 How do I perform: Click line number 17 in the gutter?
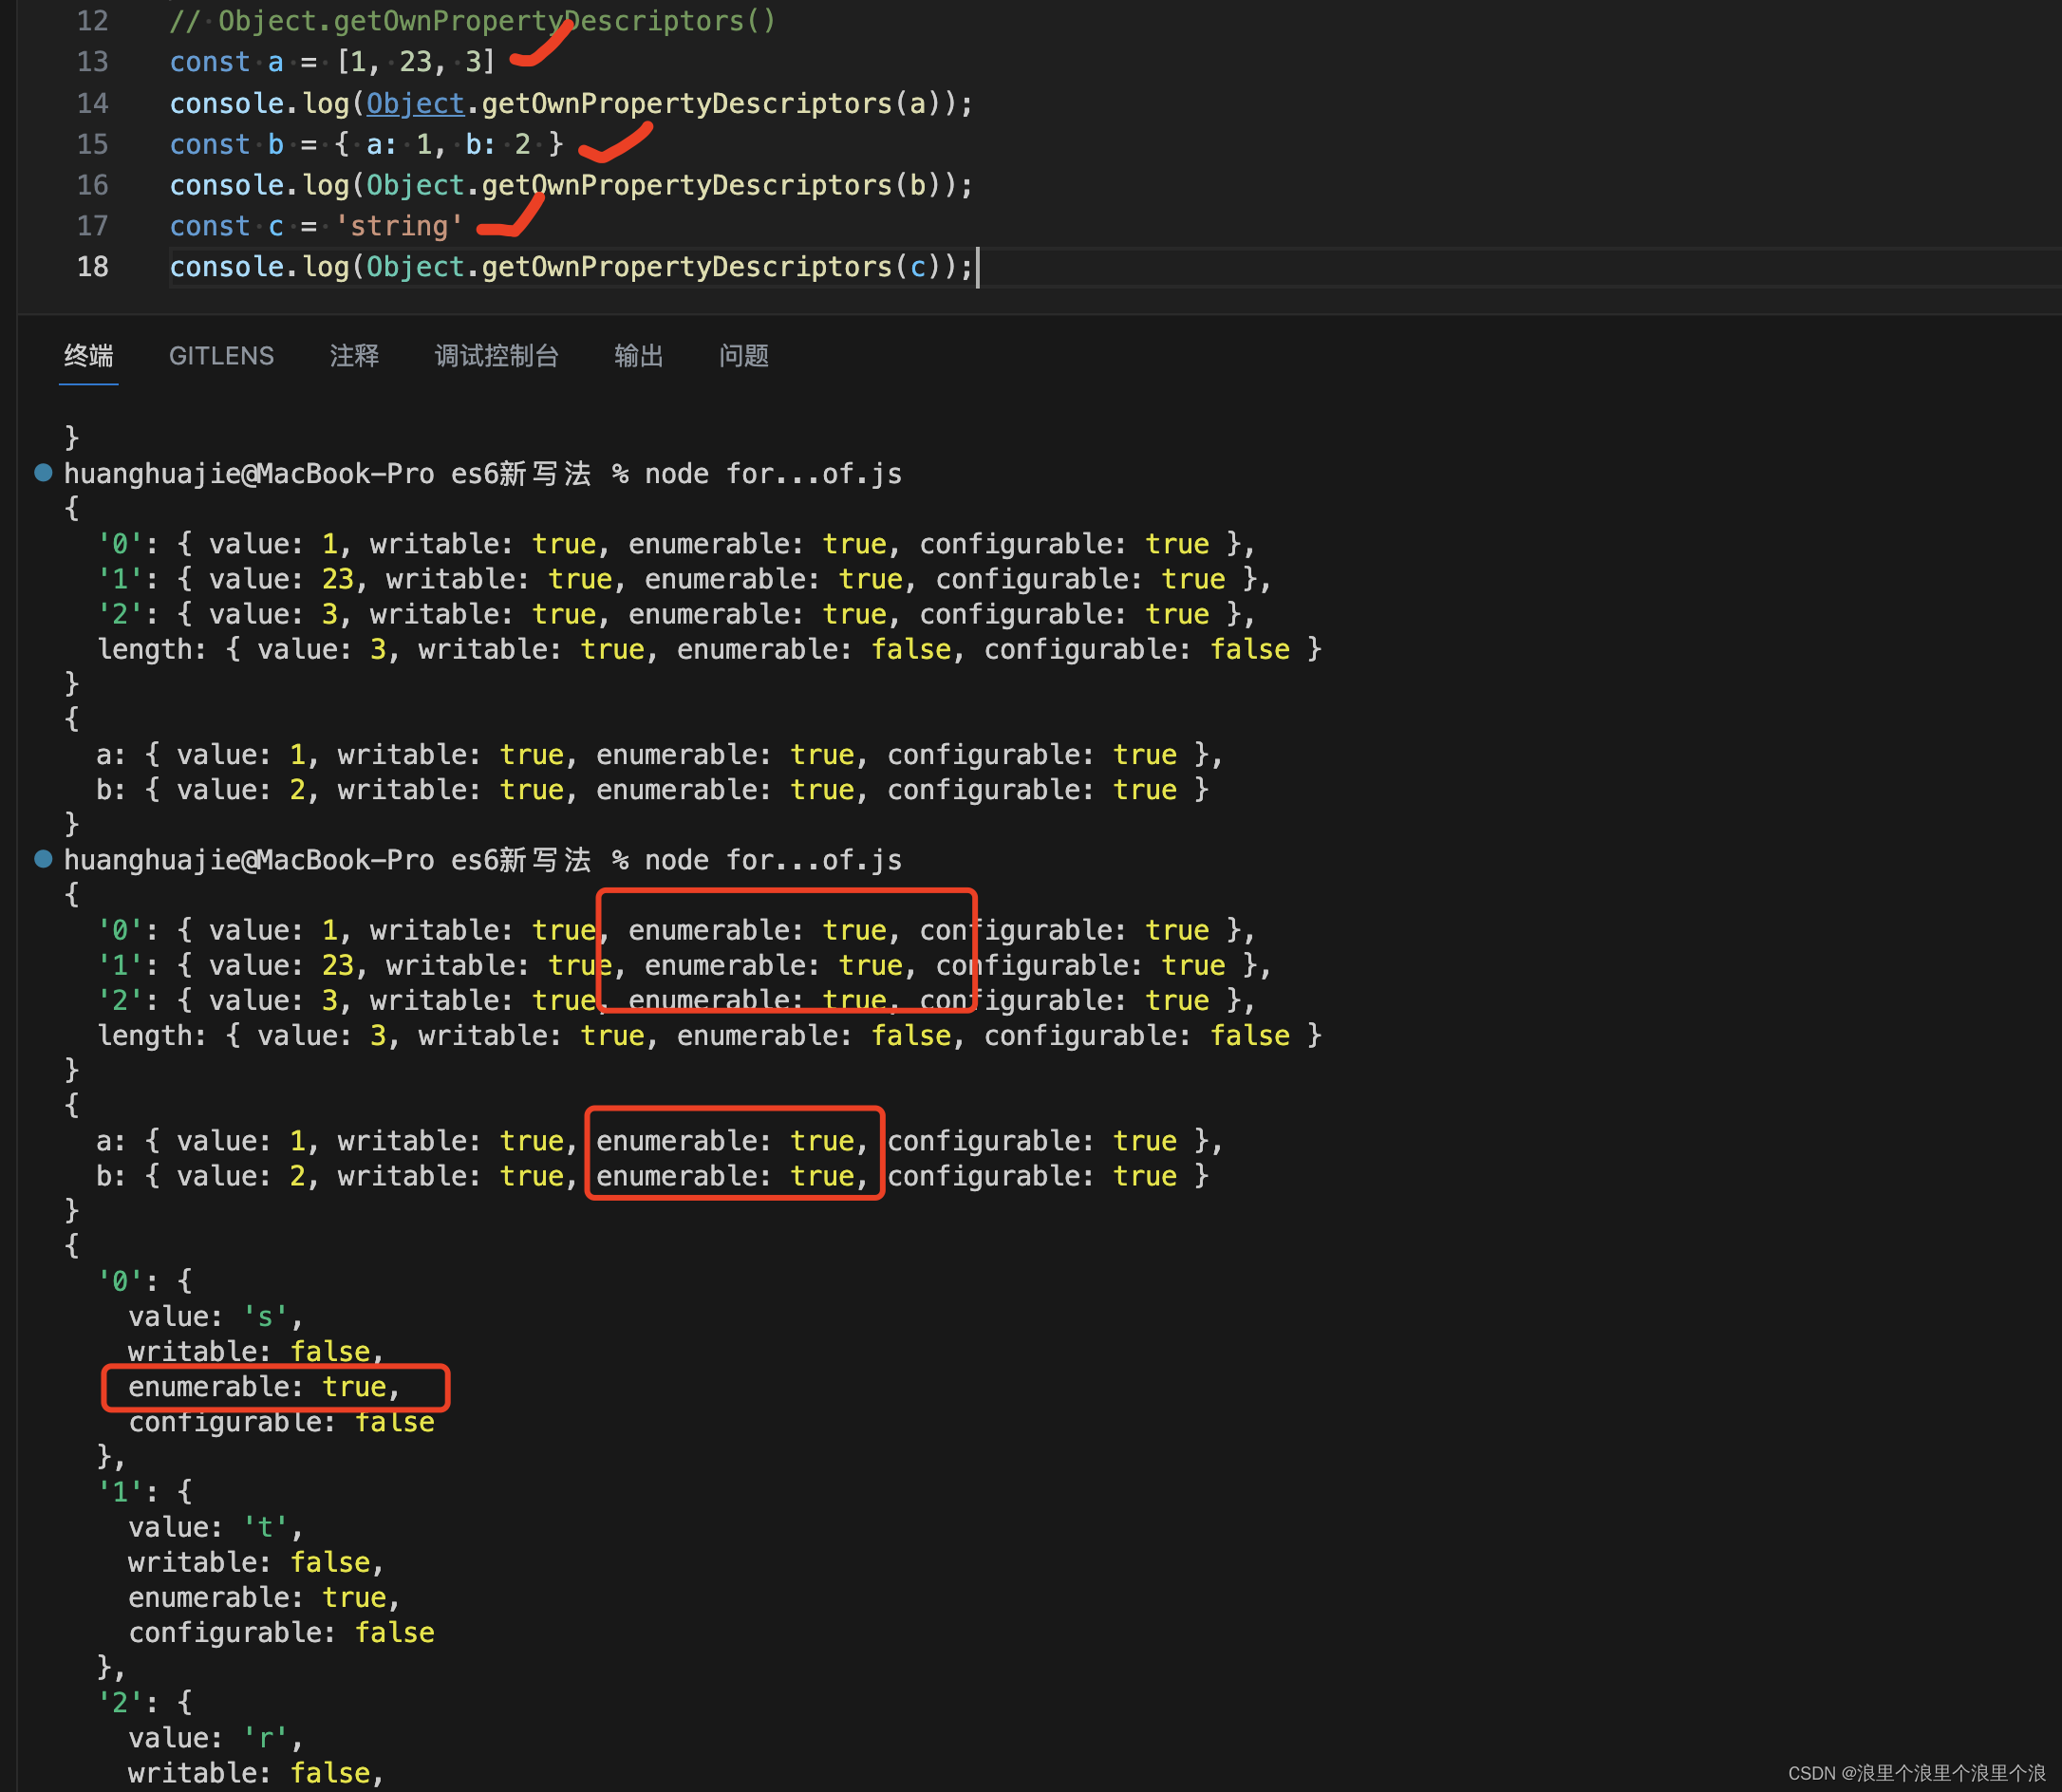(x=92, y=226)
